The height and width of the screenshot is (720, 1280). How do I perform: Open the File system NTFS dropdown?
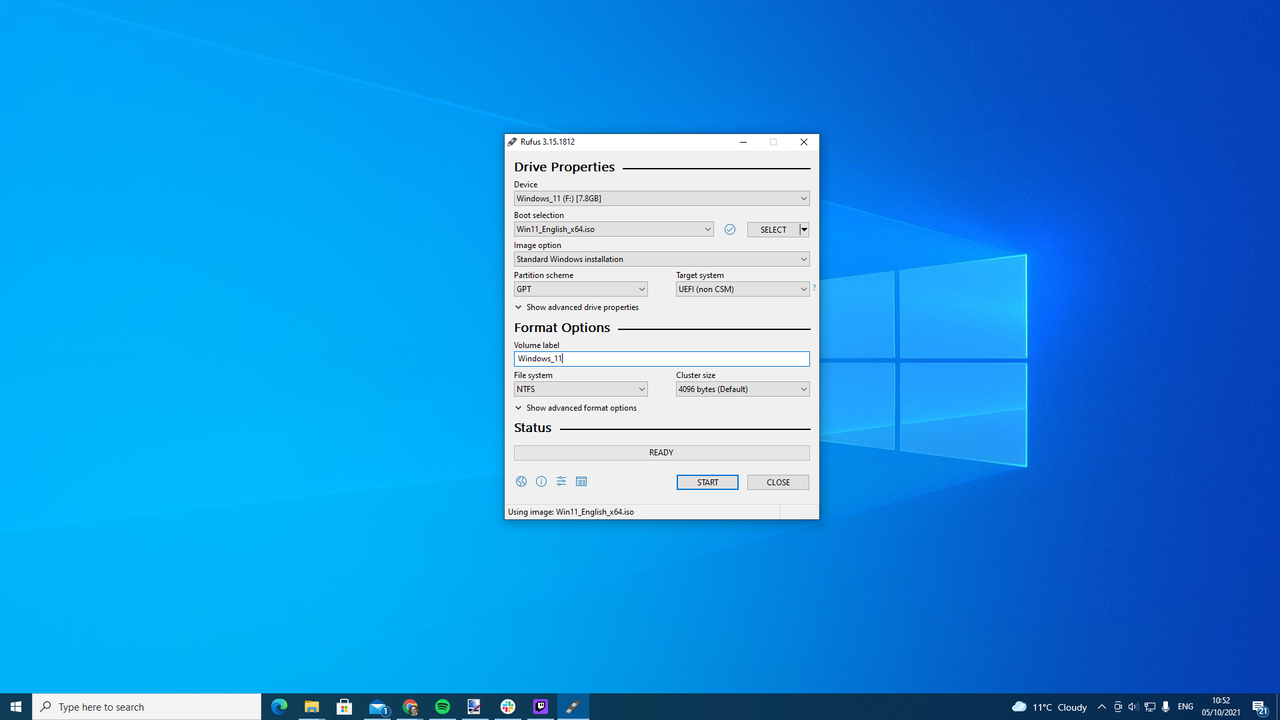(x=581, y=389)
